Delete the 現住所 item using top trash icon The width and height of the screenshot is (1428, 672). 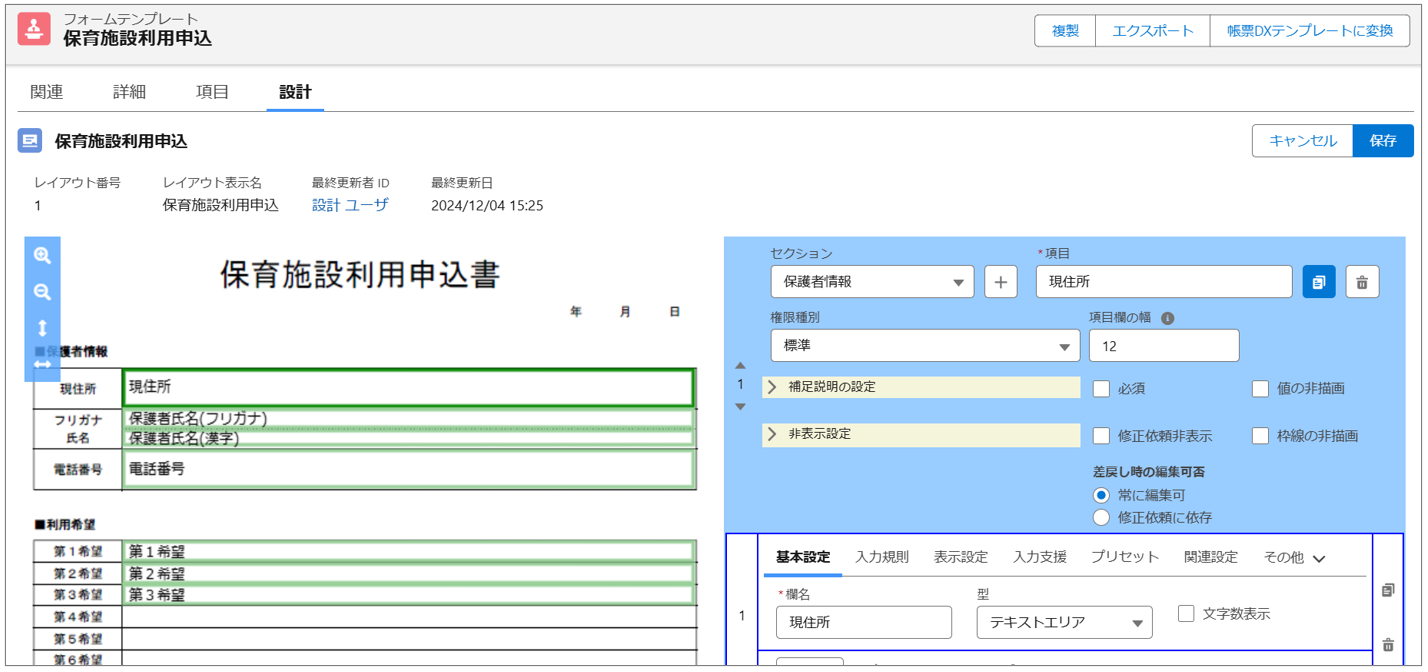coord(1362,282)
